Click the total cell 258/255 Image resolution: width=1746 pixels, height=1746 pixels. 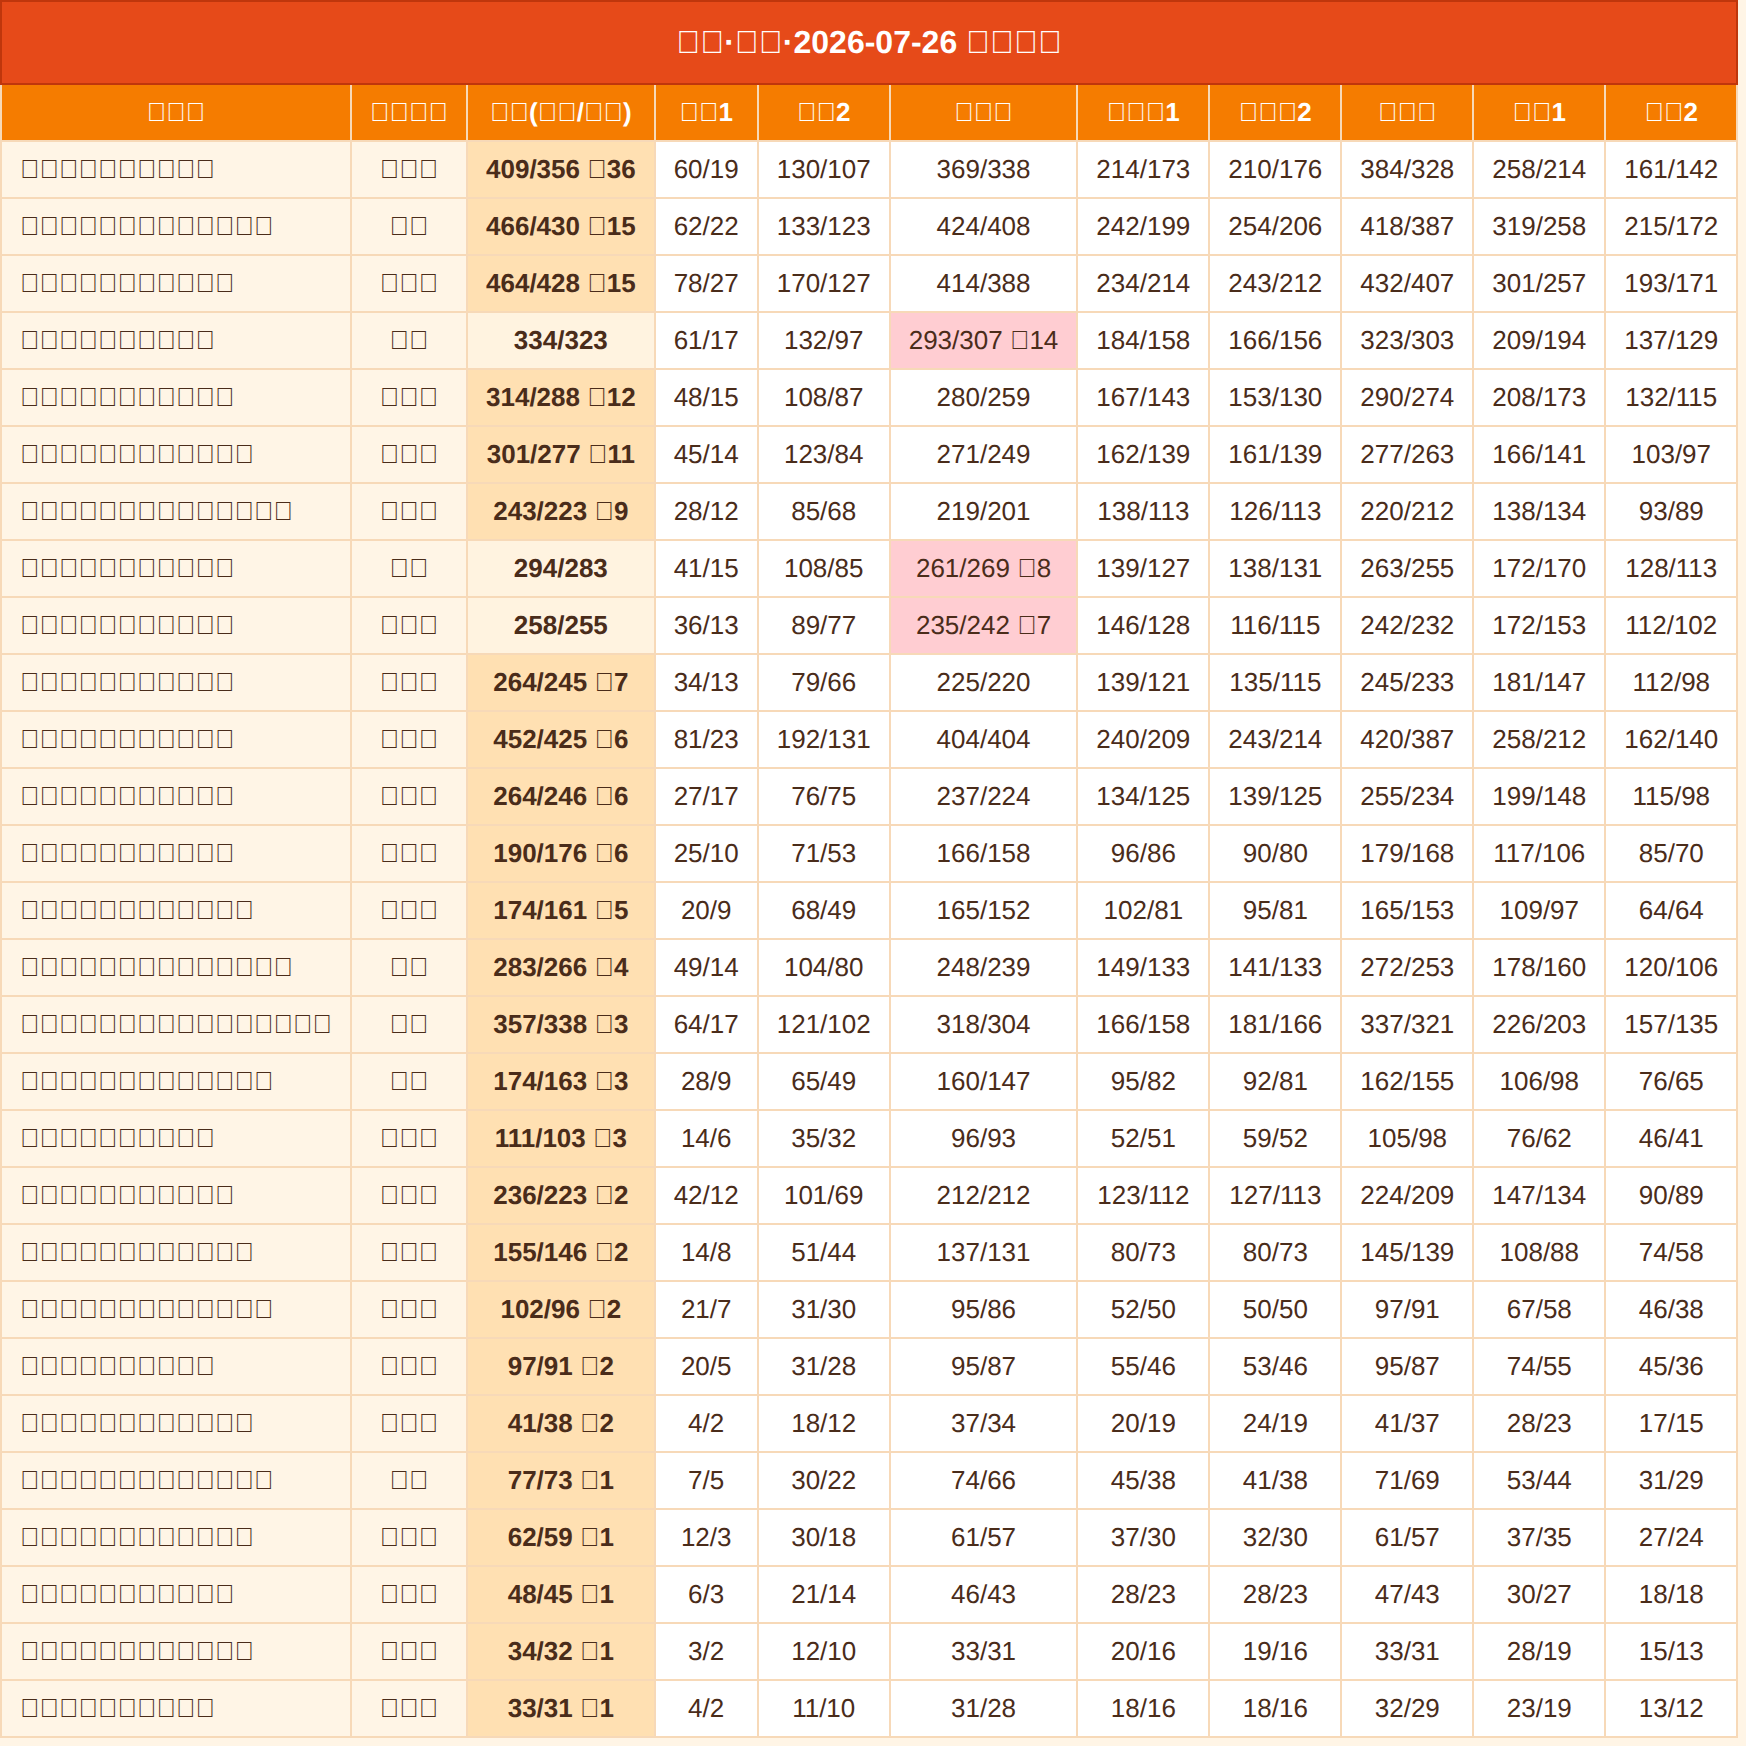click(561, 625)
